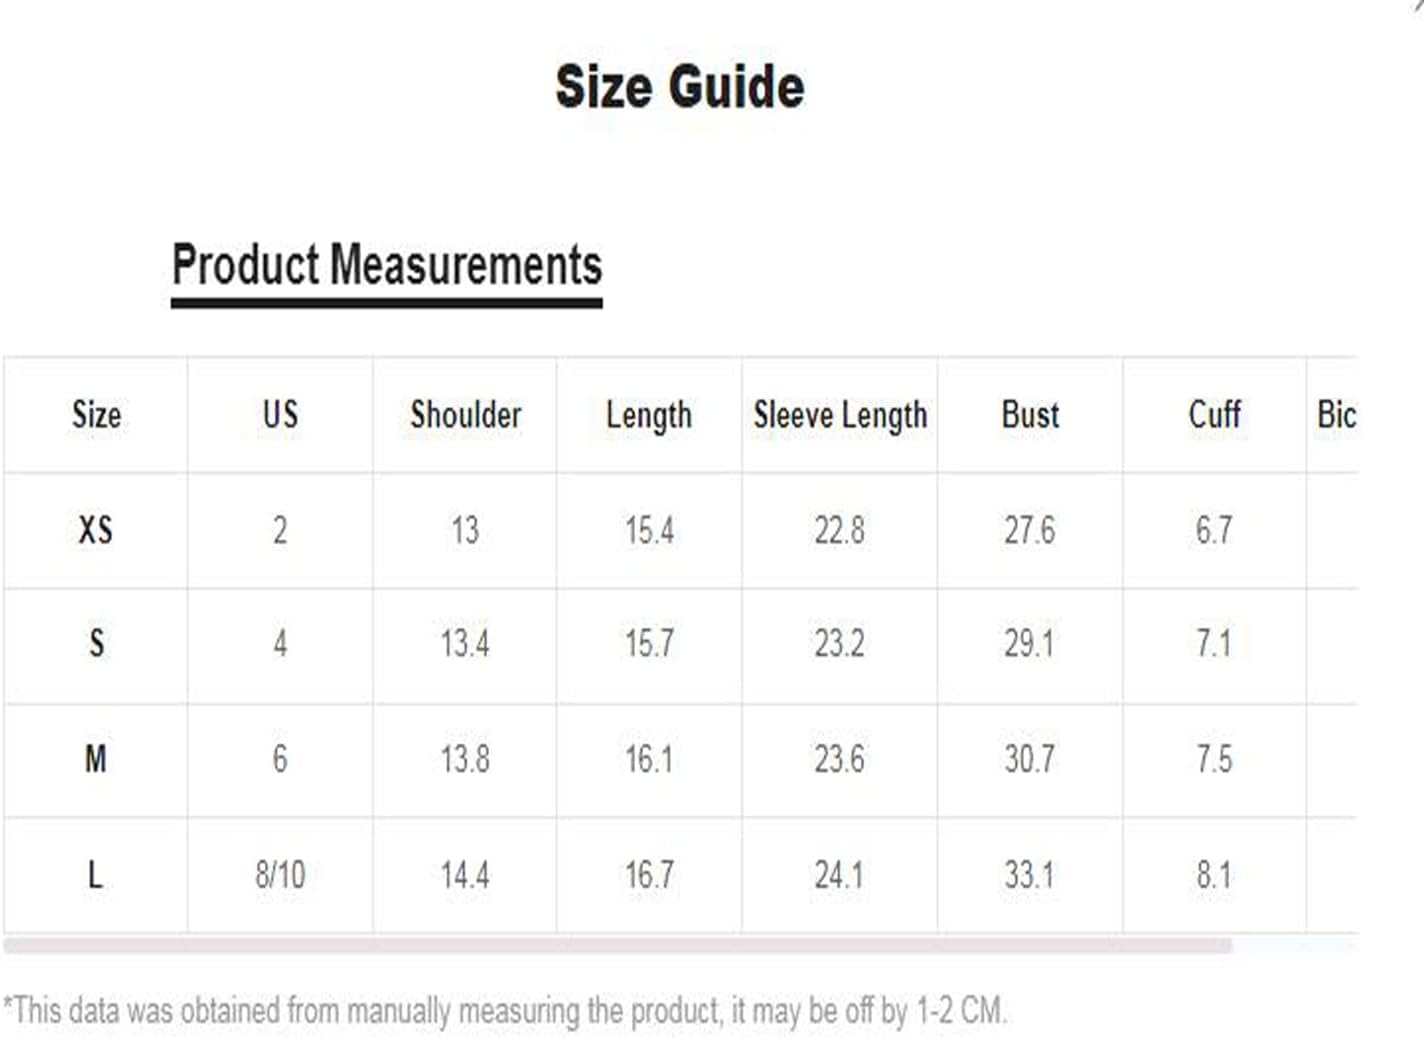Select the L size row label

point(96,876)
